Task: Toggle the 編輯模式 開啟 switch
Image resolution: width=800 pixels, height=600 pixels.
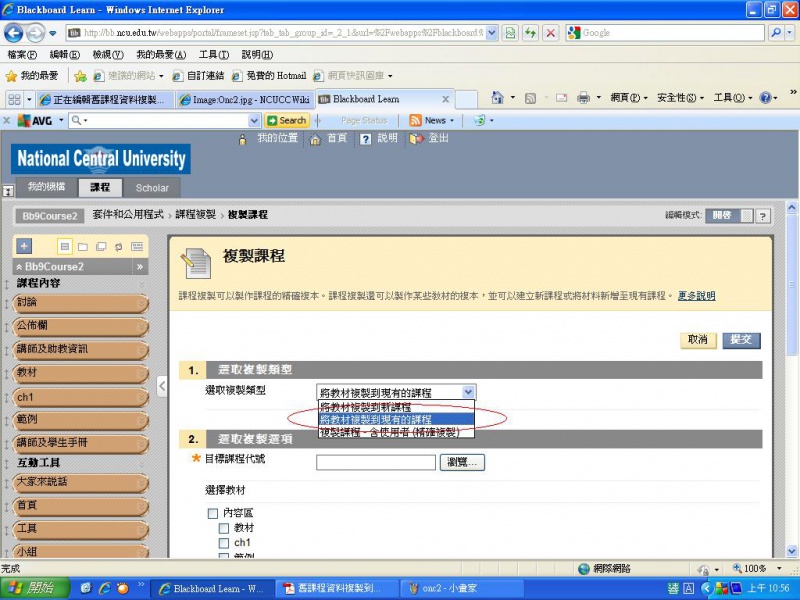Action: click(720, 215)
